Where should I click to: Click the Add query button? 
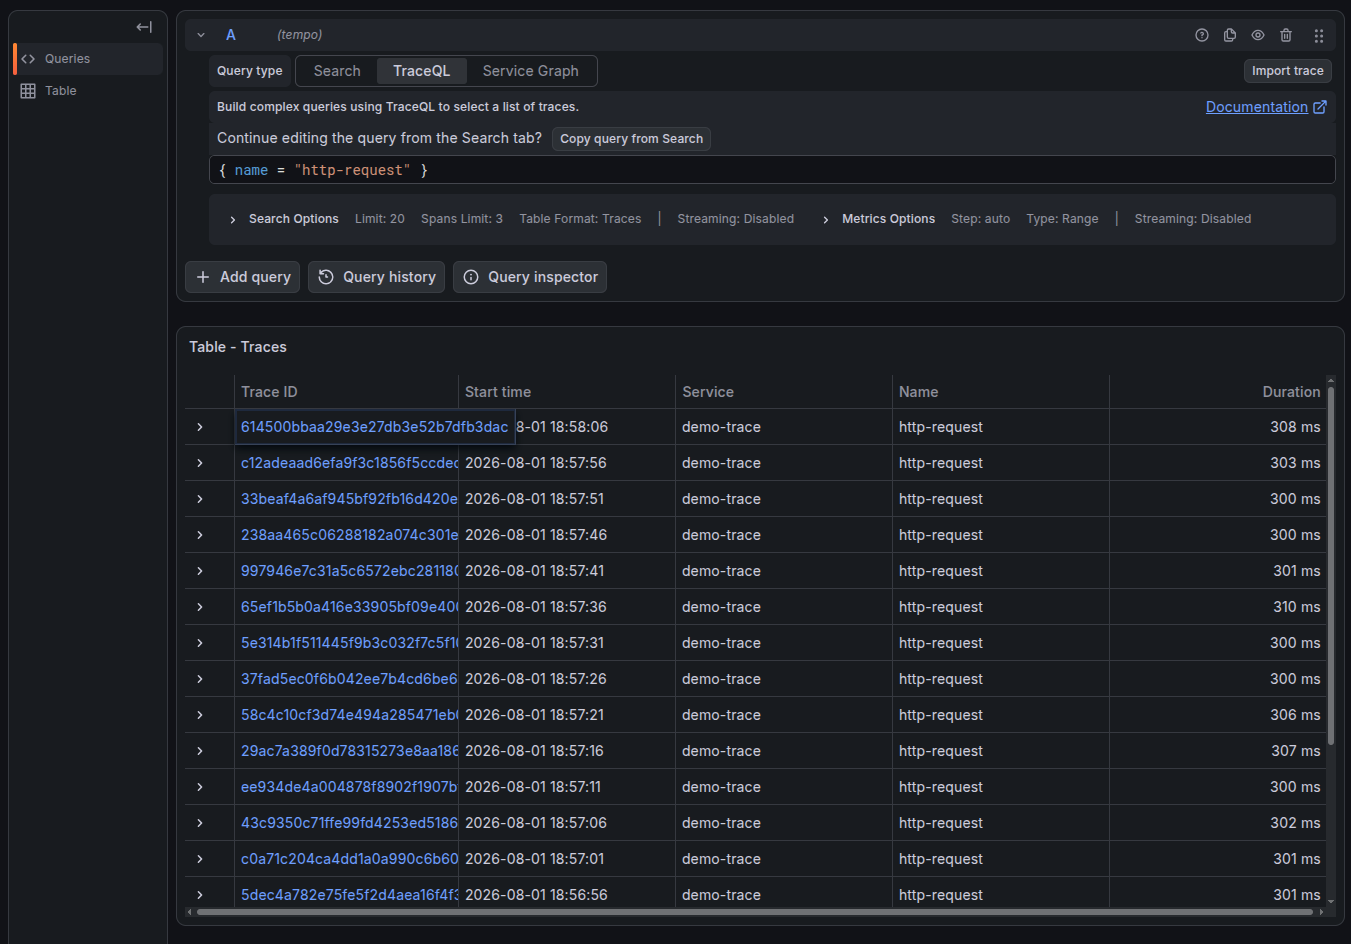244,277
